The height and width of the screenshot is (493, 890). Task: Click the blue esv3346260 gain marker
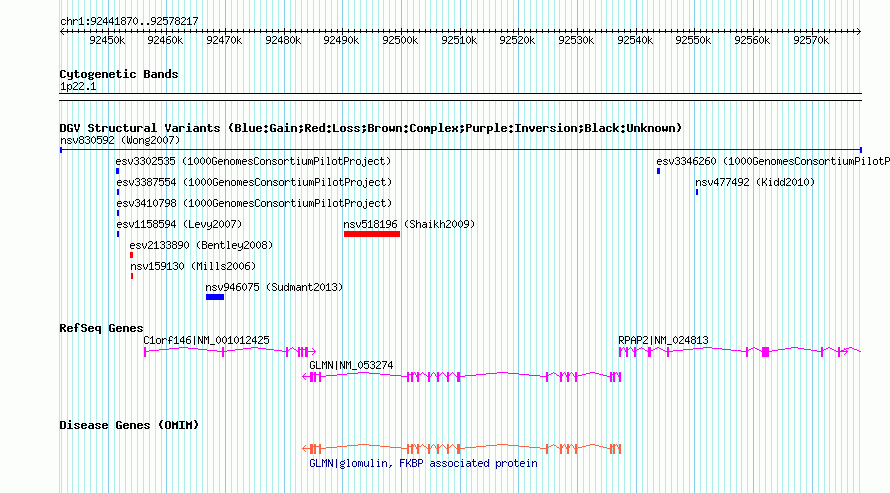658,171
